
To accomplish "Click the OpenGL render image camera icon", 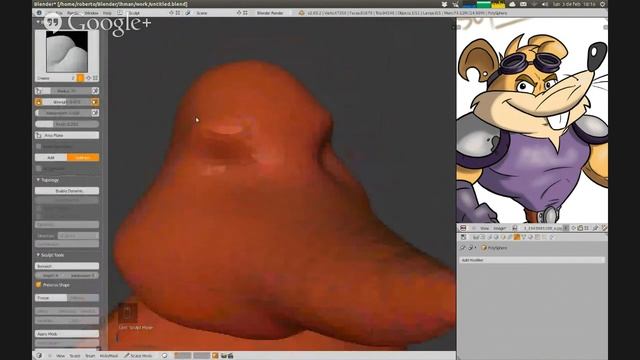I will pos(224,356).
